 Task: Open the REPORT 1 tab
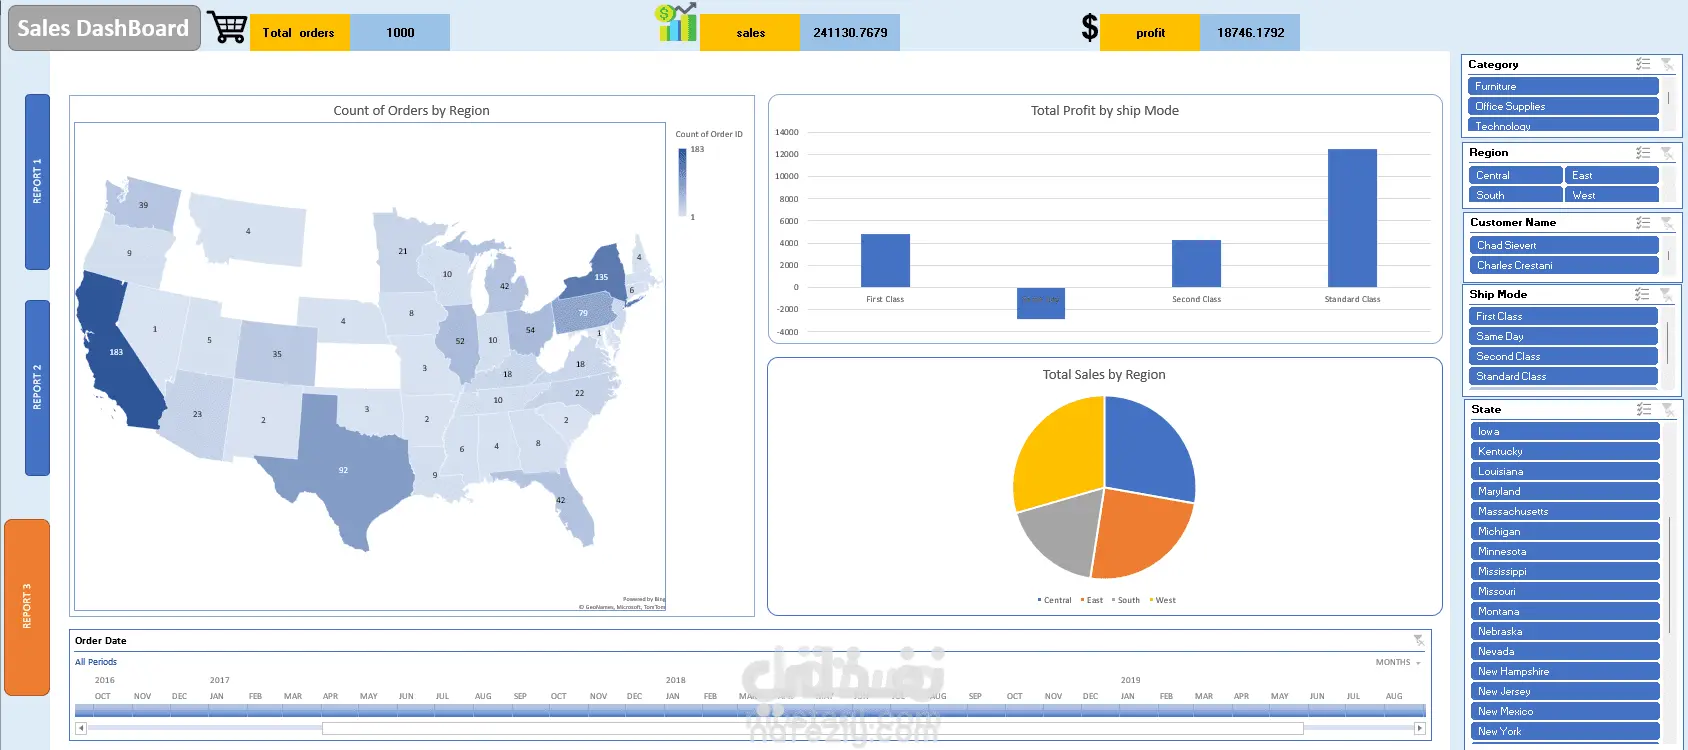click(x=37, y=182)
